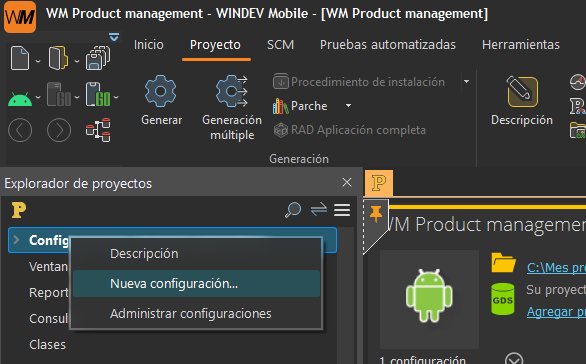
Task: Expand the Config tree node chevron
Action: click(x=16, y=240)
